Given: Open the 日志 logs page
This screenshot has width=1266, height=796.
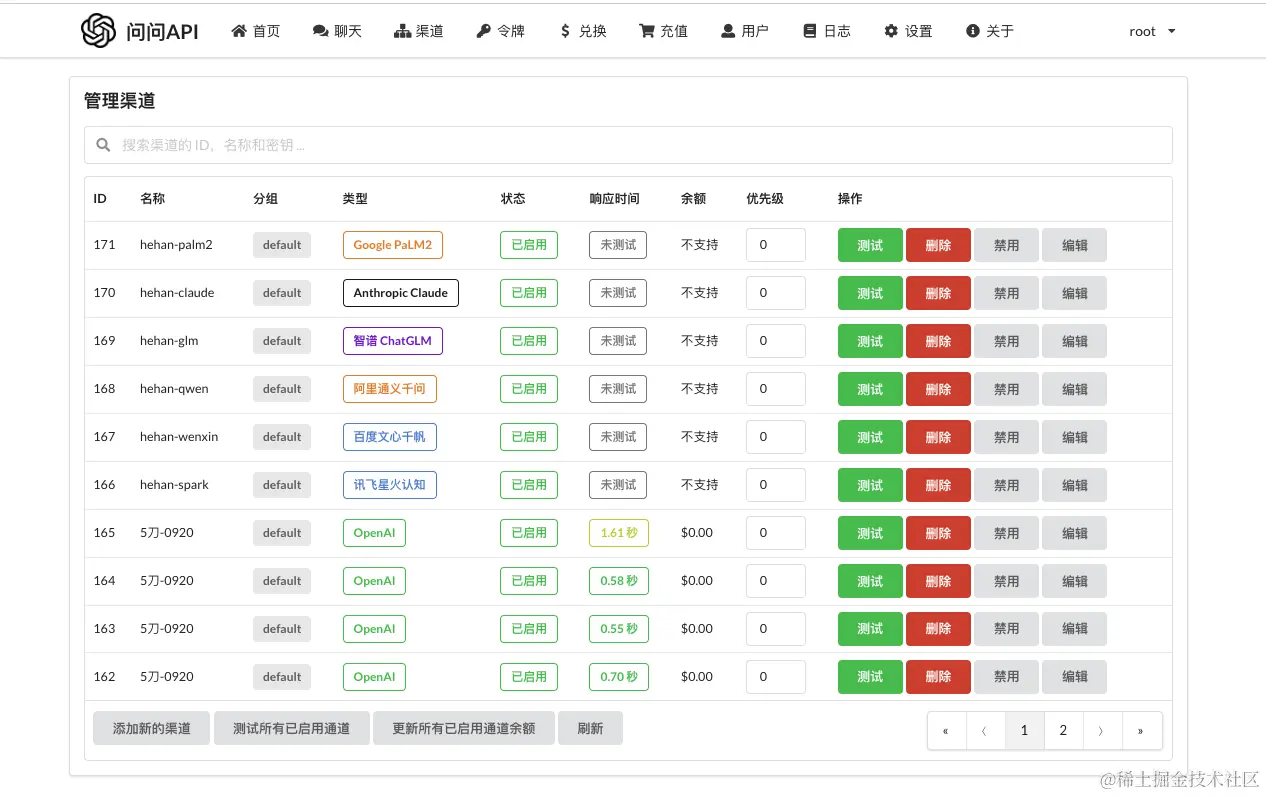Looking at the screenshot, I should pos(827,31).
